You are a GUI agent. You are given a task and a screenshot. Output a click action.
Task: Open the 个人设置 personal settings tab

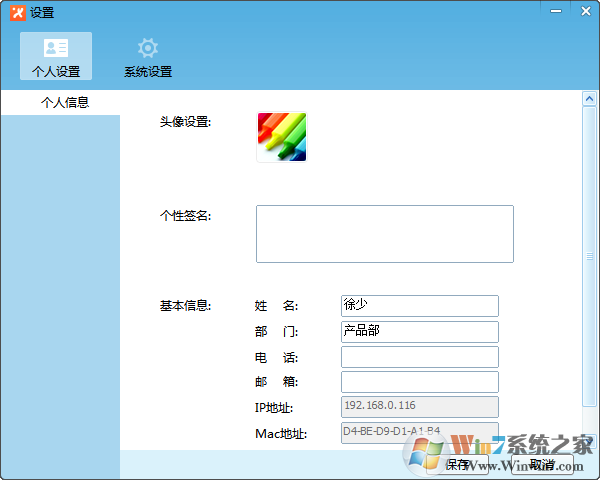coord(56,56)
